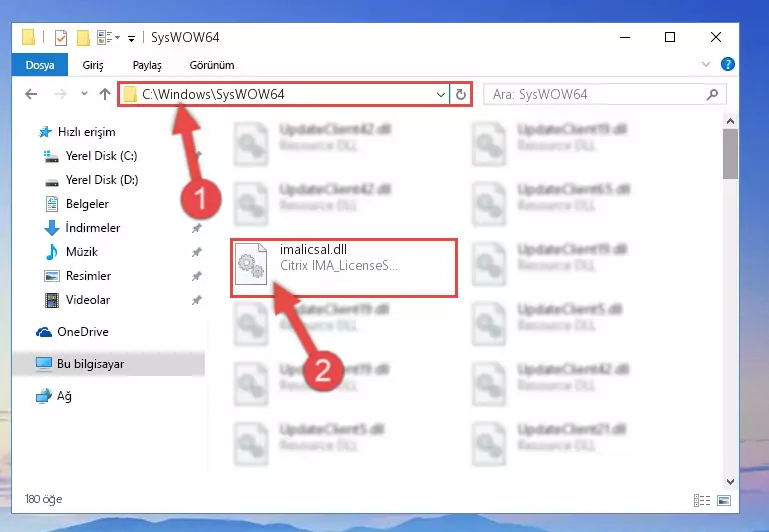The width and height of the screenshot is (769, 532).
Task: Click the İndirmeler download arrow icon
Action: pyautogui.click(x=52, y=228)
